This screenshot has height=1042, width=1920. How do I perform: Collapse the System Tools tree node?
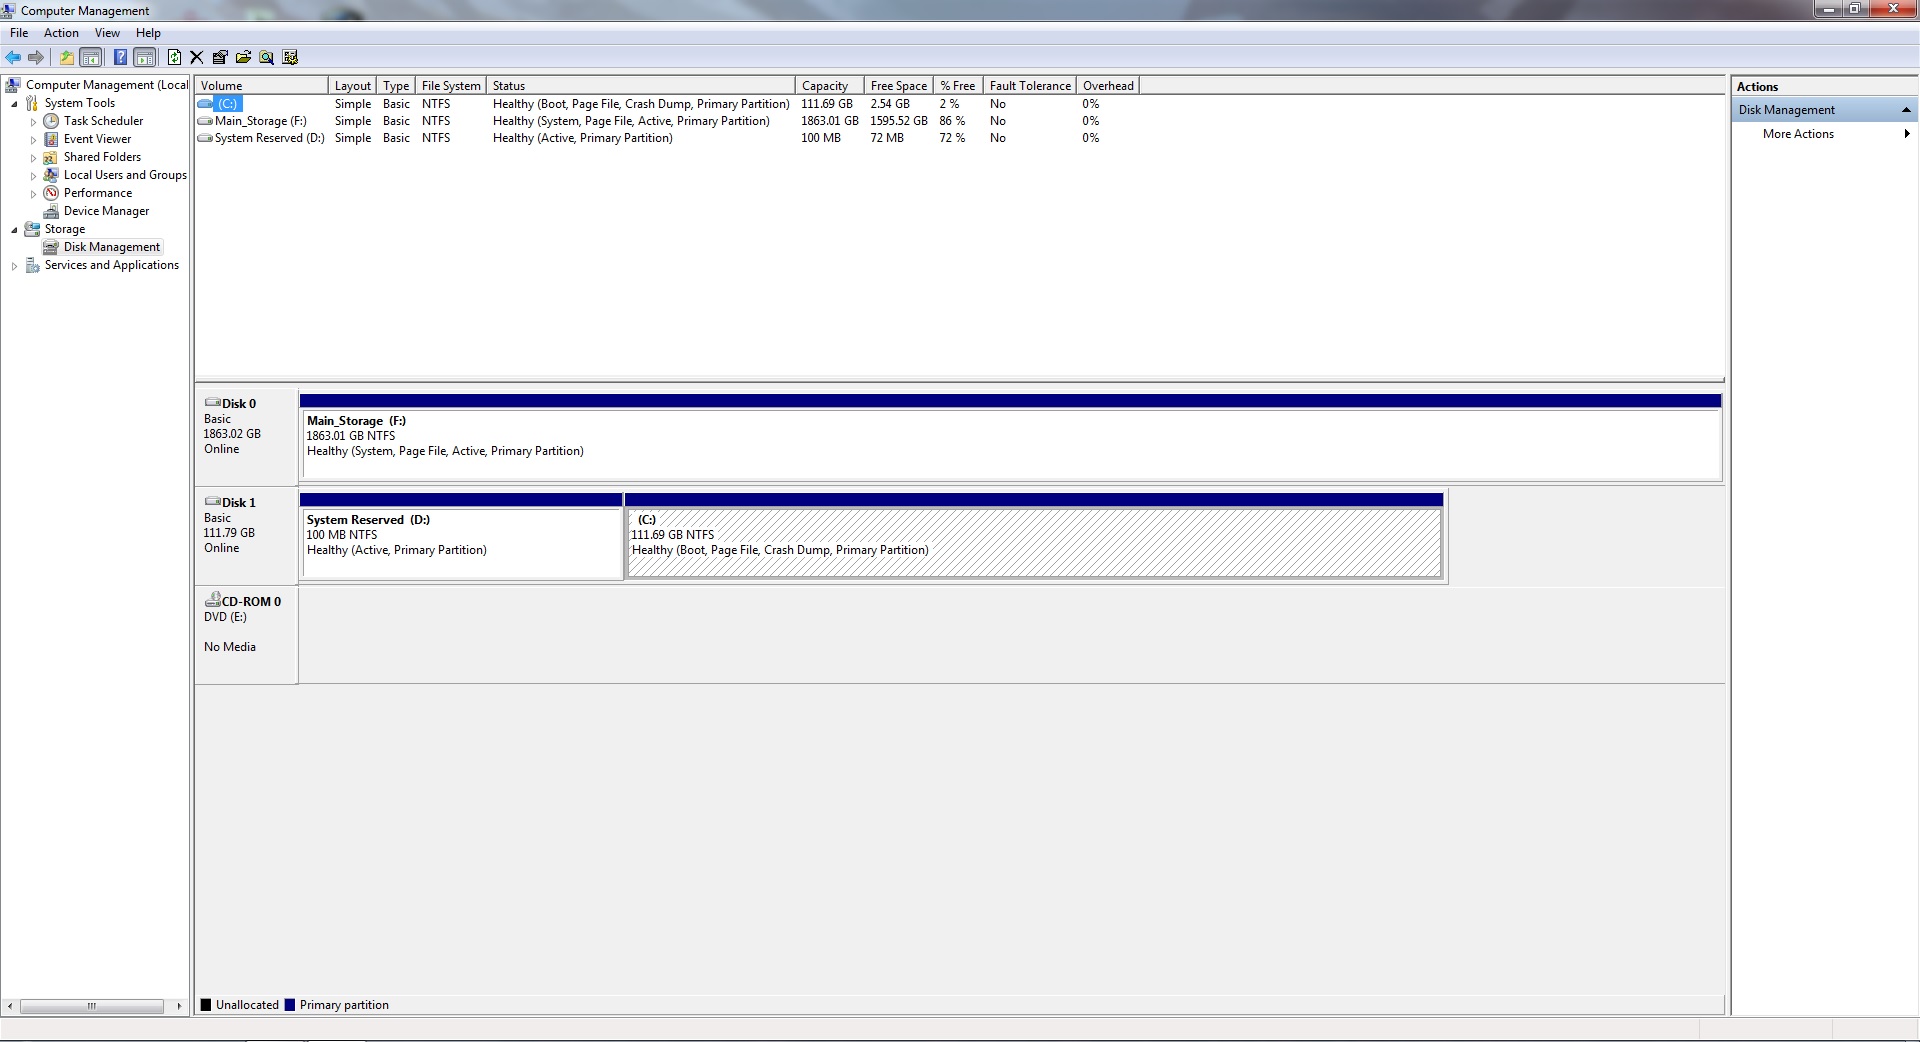[14, 104]
